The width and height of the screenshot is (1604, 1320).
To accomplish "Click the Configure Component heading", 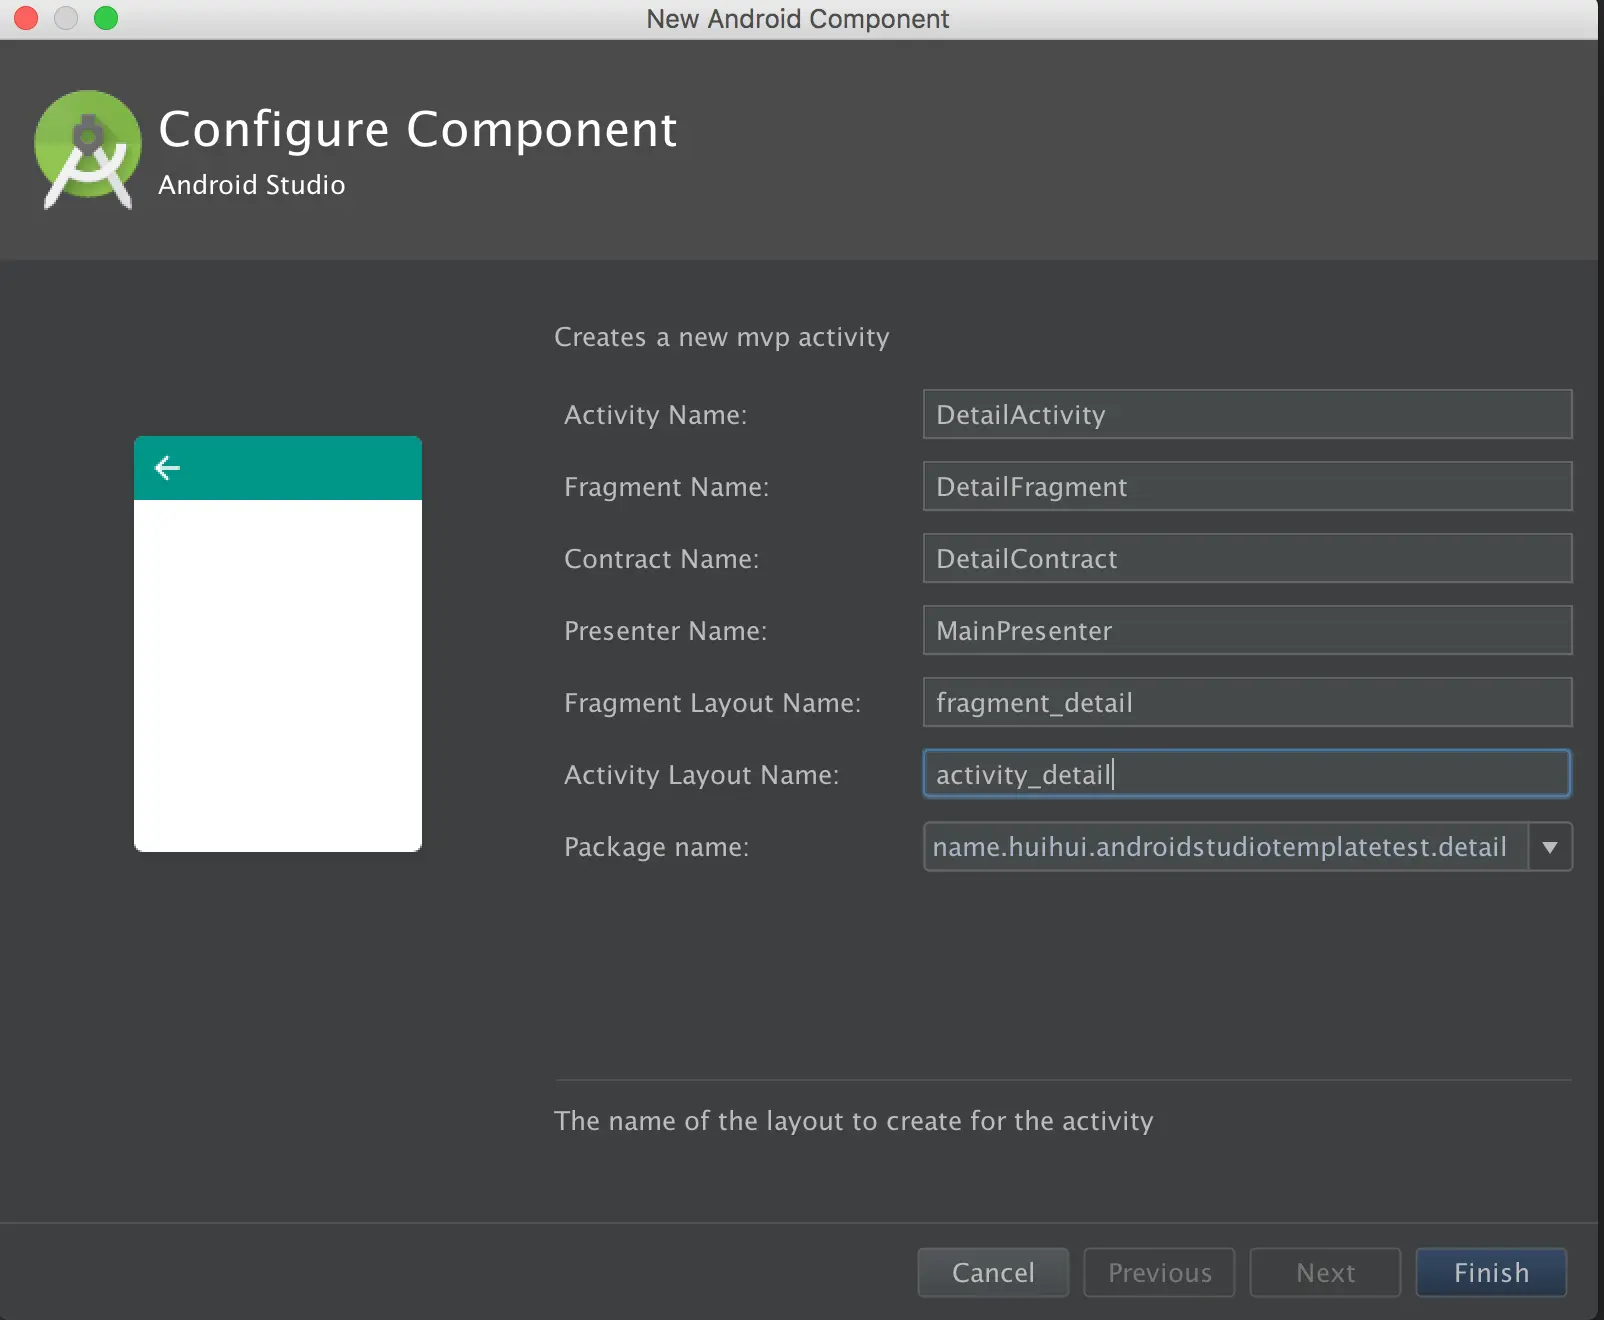I will (418, 130).
